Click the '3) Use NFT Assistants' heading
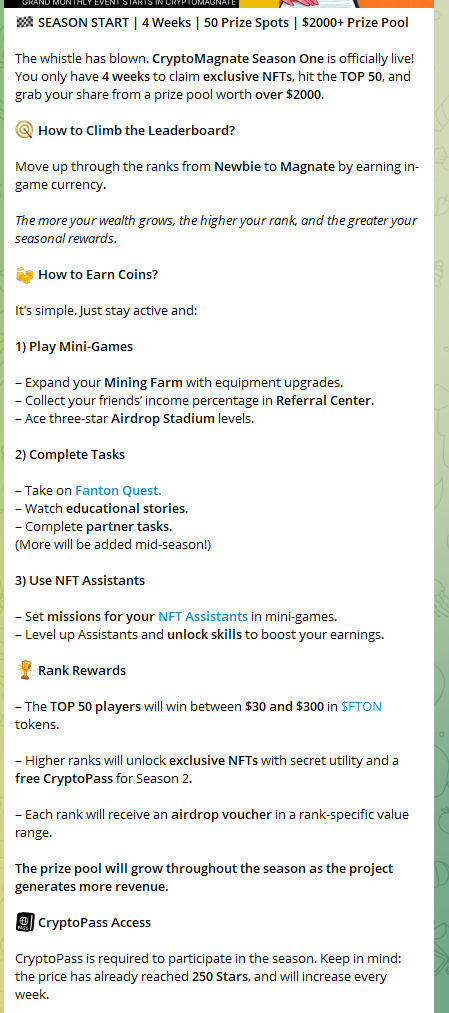The image size is (449, 1013). coord(80,581)
